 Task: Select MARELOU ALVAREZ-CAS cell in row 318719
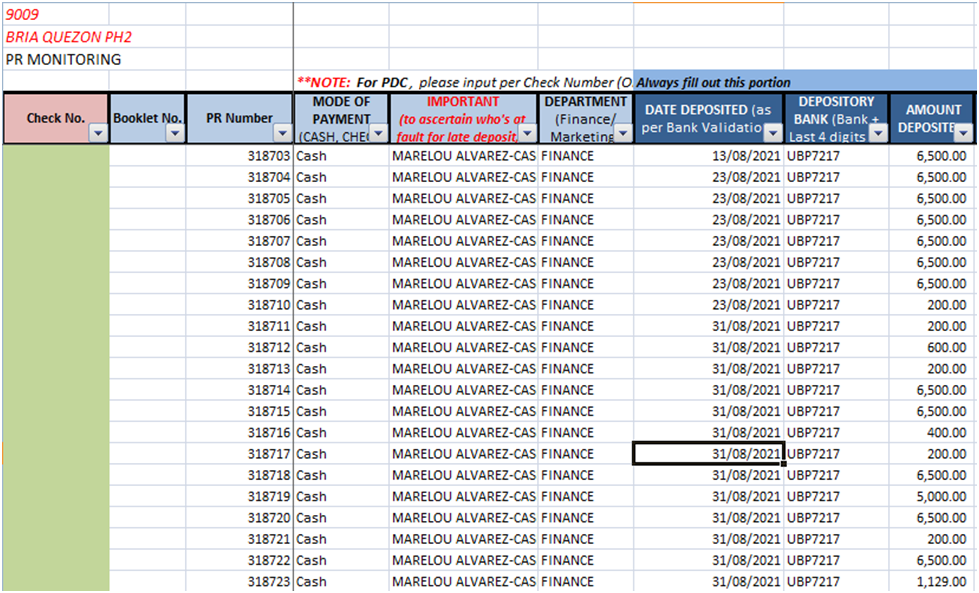[x=464, y=497]
